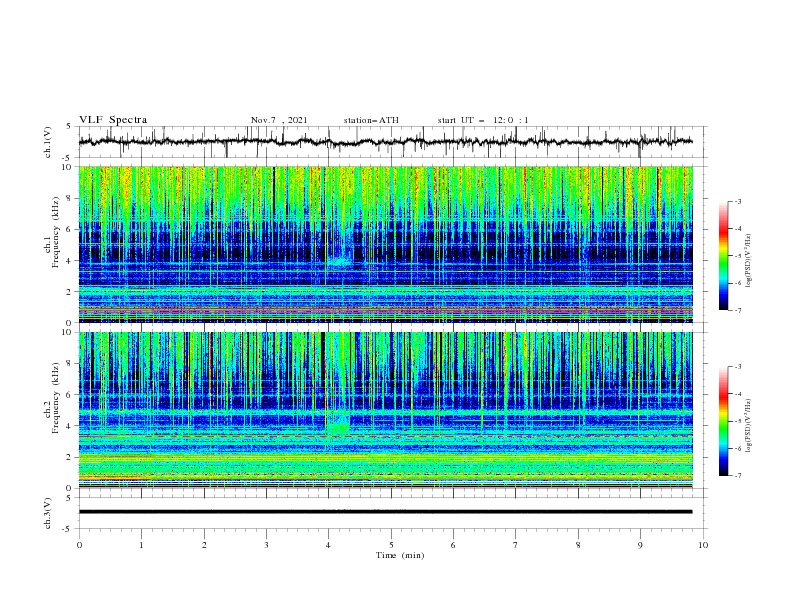Click the "8" tick on the Time axis
The width and height of the screenshot is (792, 612).
point(578,545)
